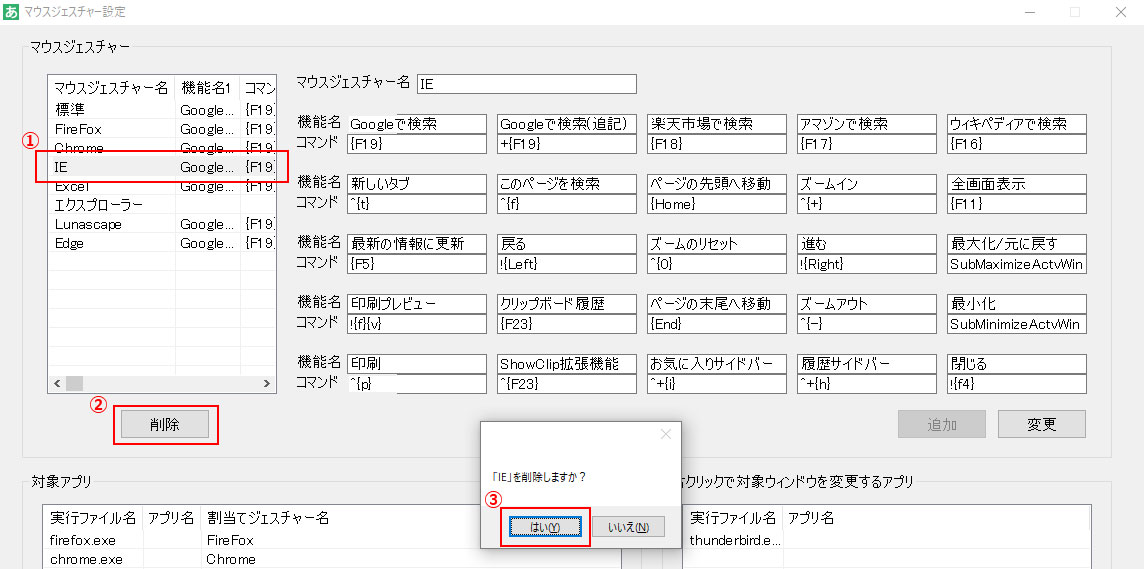1144x569 pixels.
Task: Click the このページを検索 field
Action: coord(567,184)
